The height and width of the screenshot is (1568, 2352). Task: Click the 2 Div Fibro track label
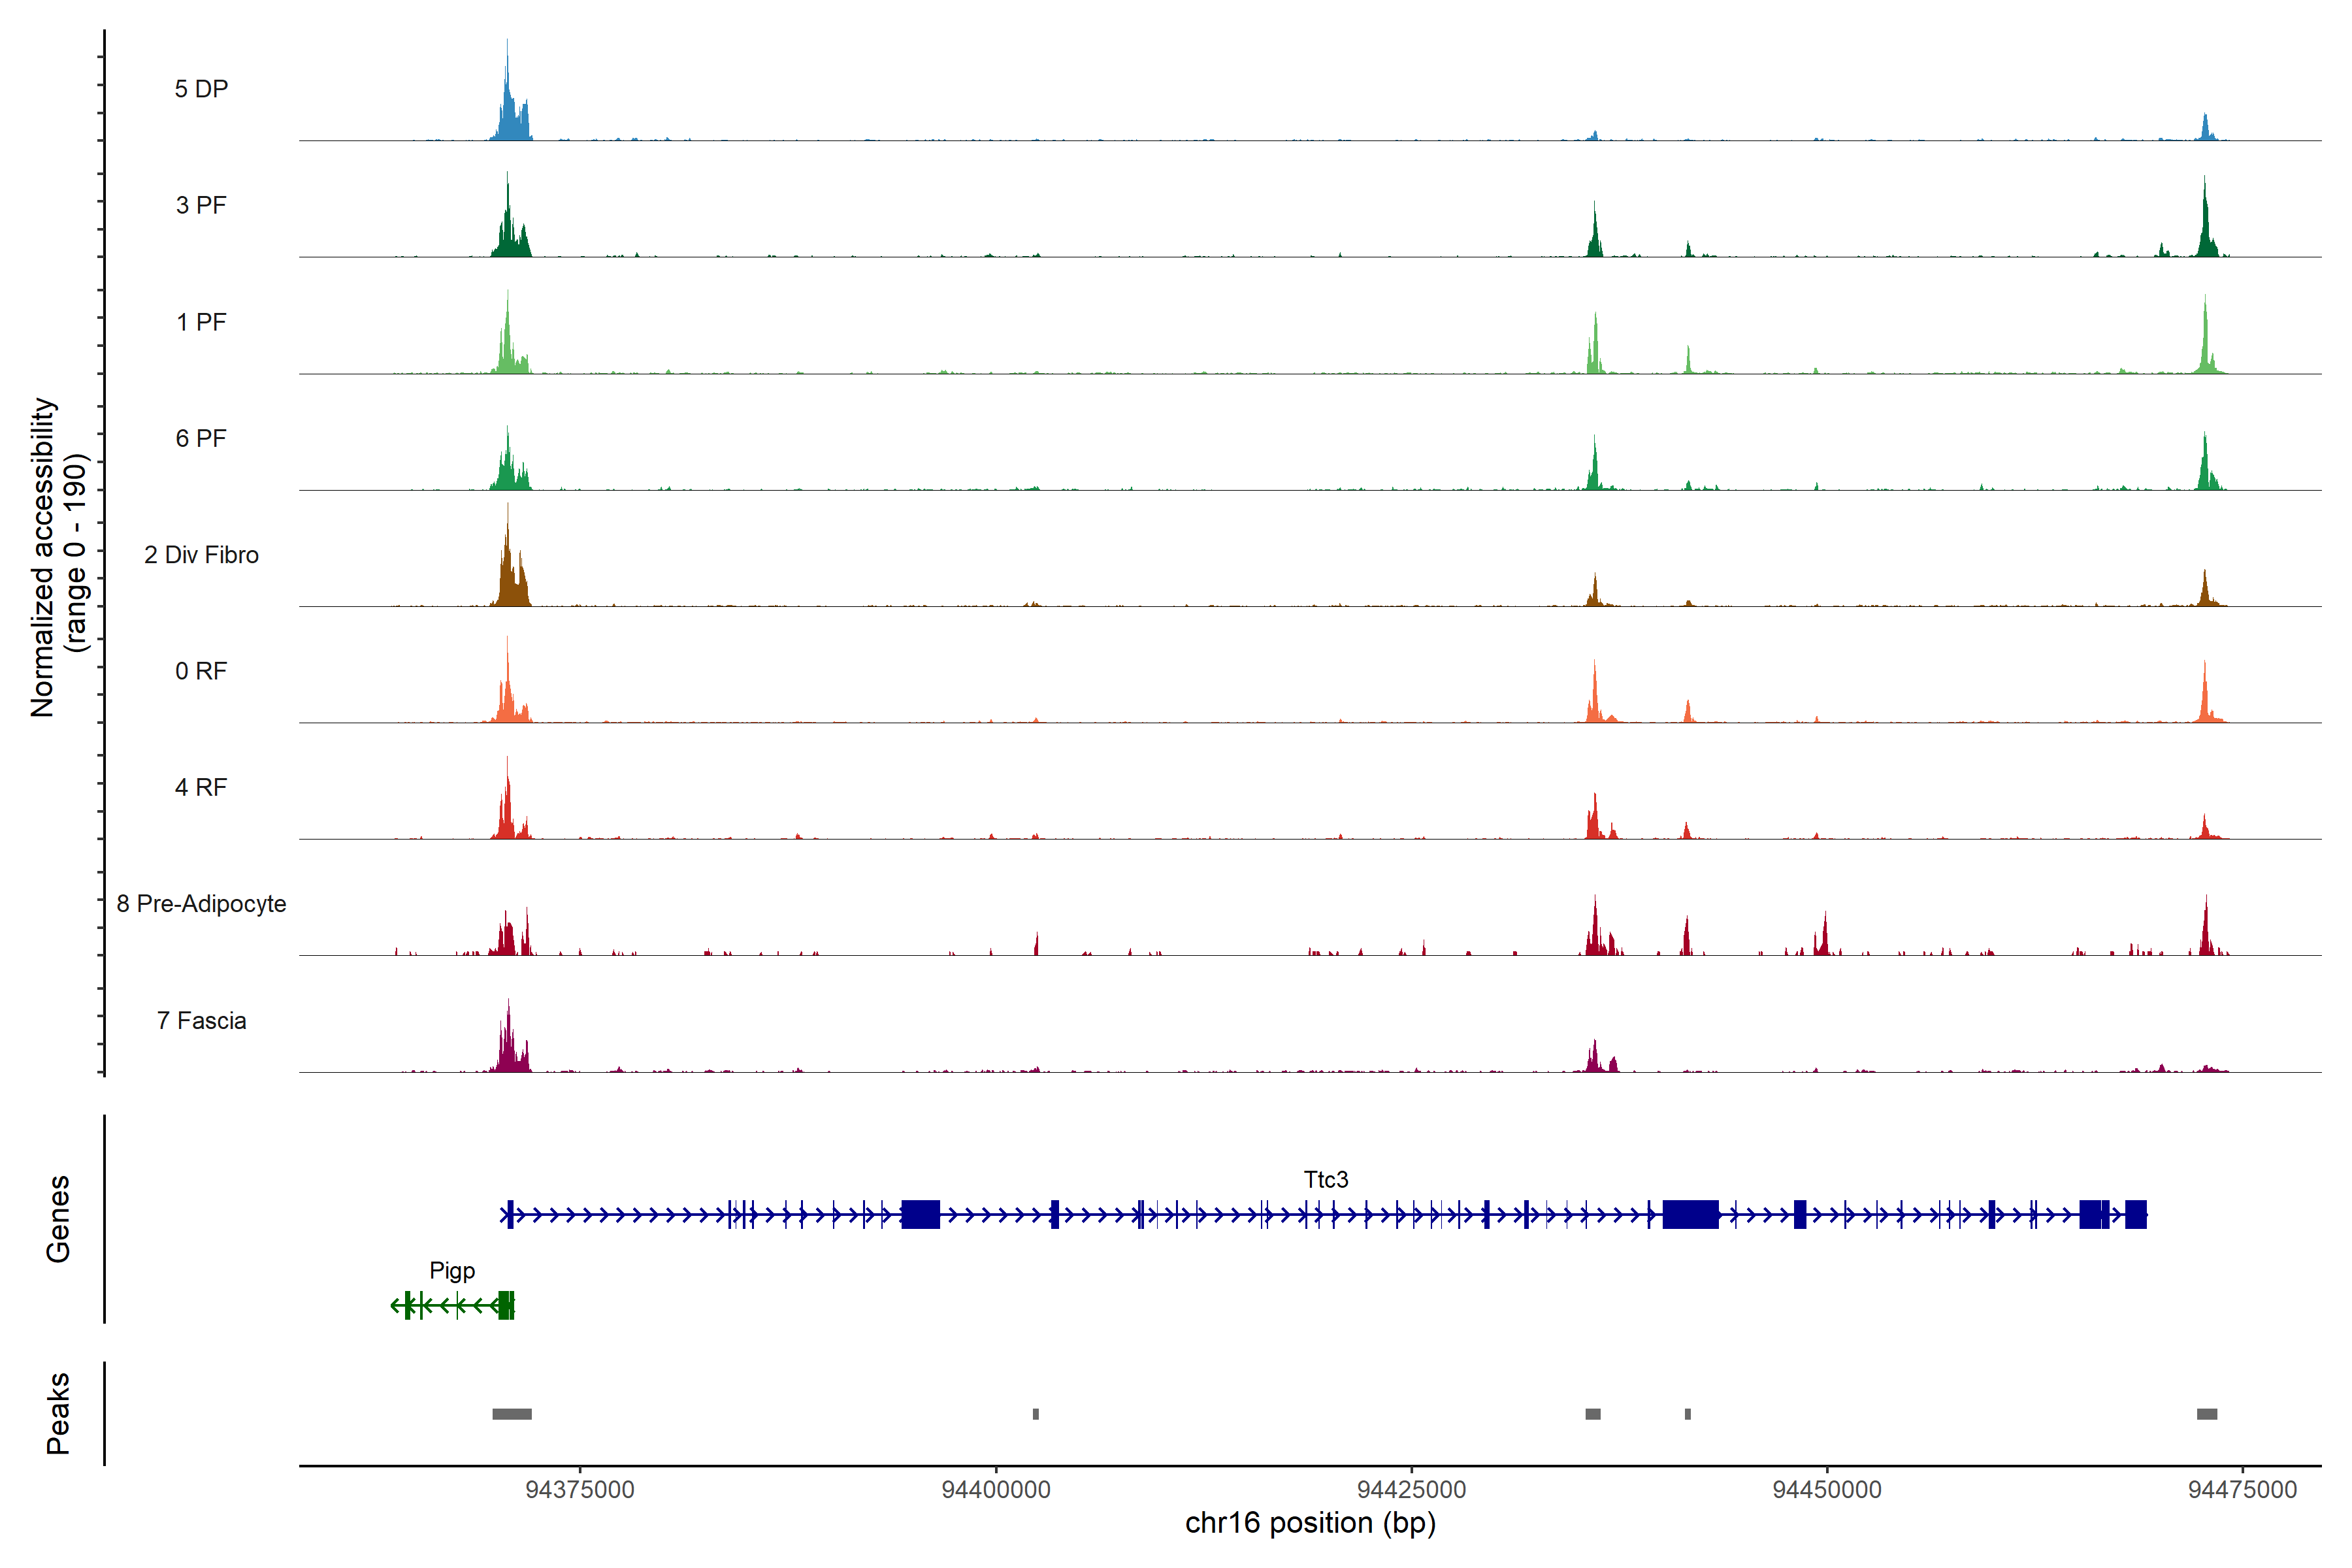click(201, 555)
